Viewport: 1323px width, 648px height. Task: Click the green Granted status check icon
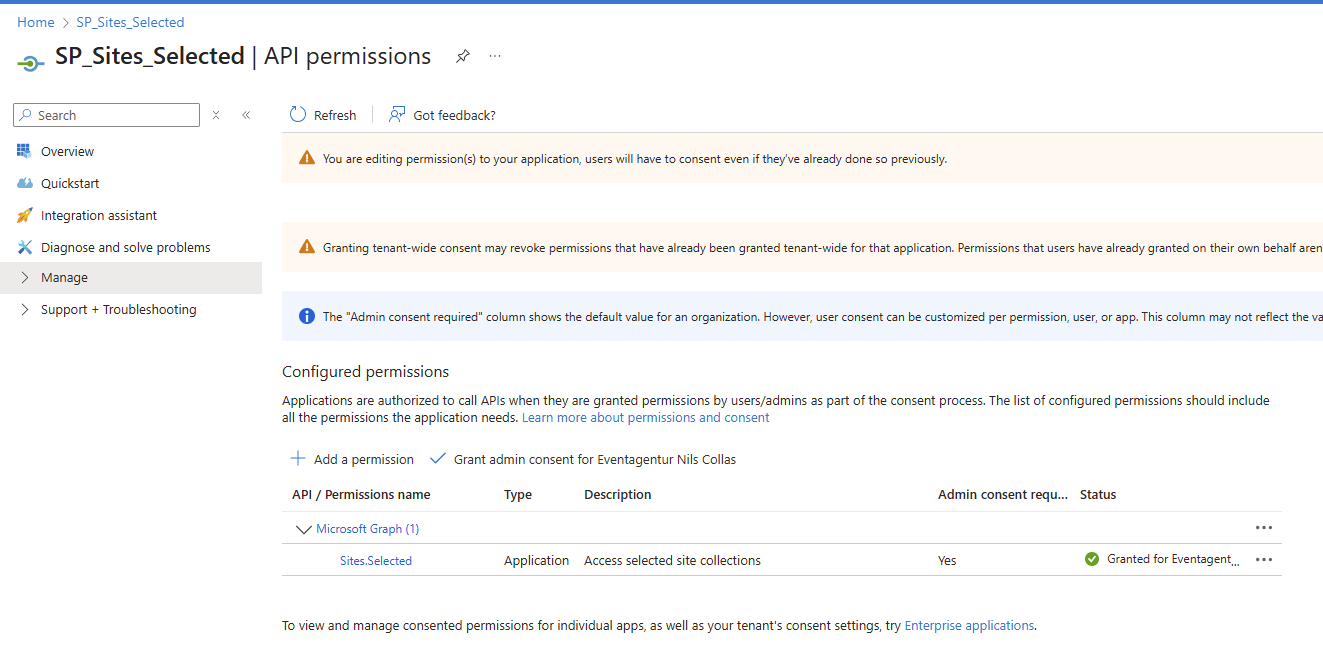click(1092, 559)
